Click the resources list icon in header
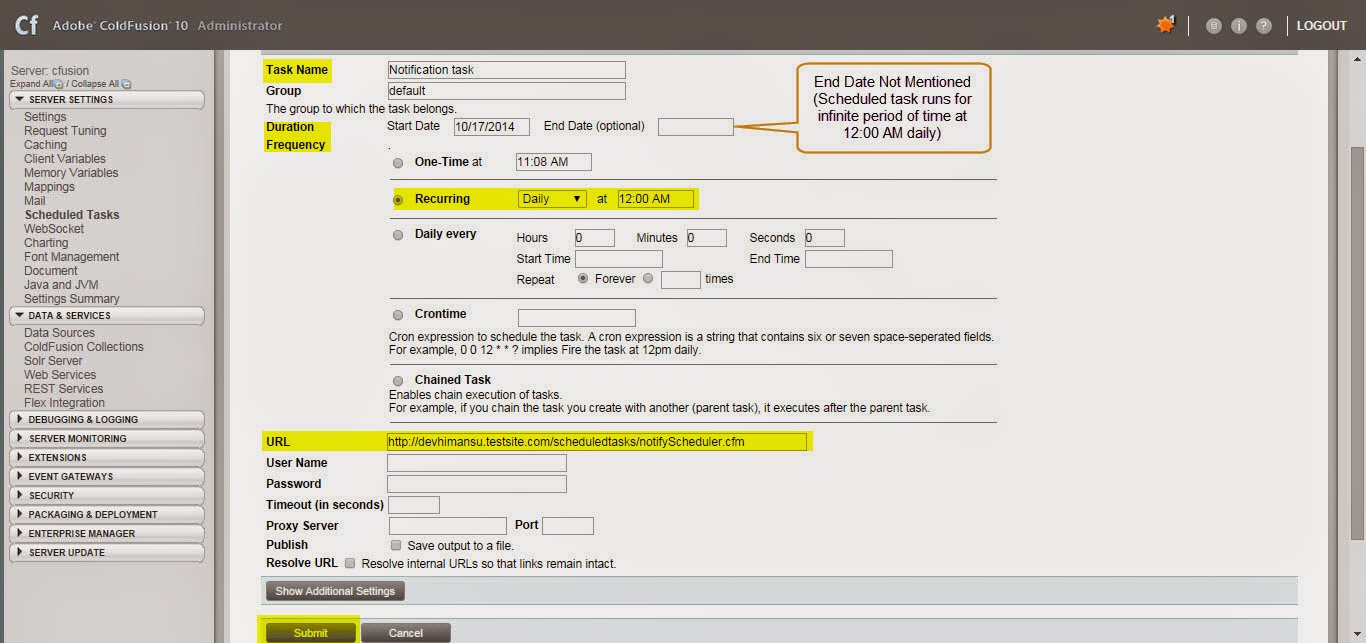 (x=1214, y=25)
